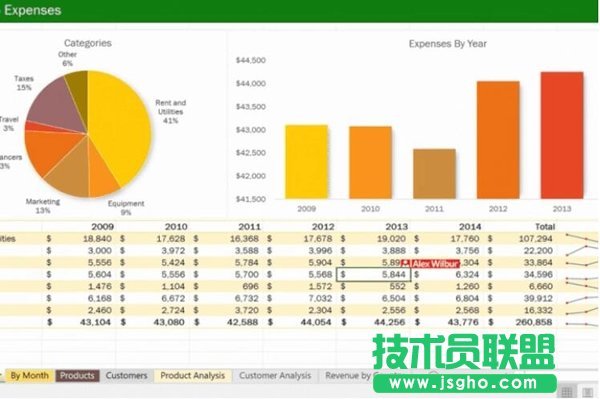The height and width of the screenshot is (399, 600).
Task: Select the dark orange 2012 expense bar
Action: click(x=498, y=140)
